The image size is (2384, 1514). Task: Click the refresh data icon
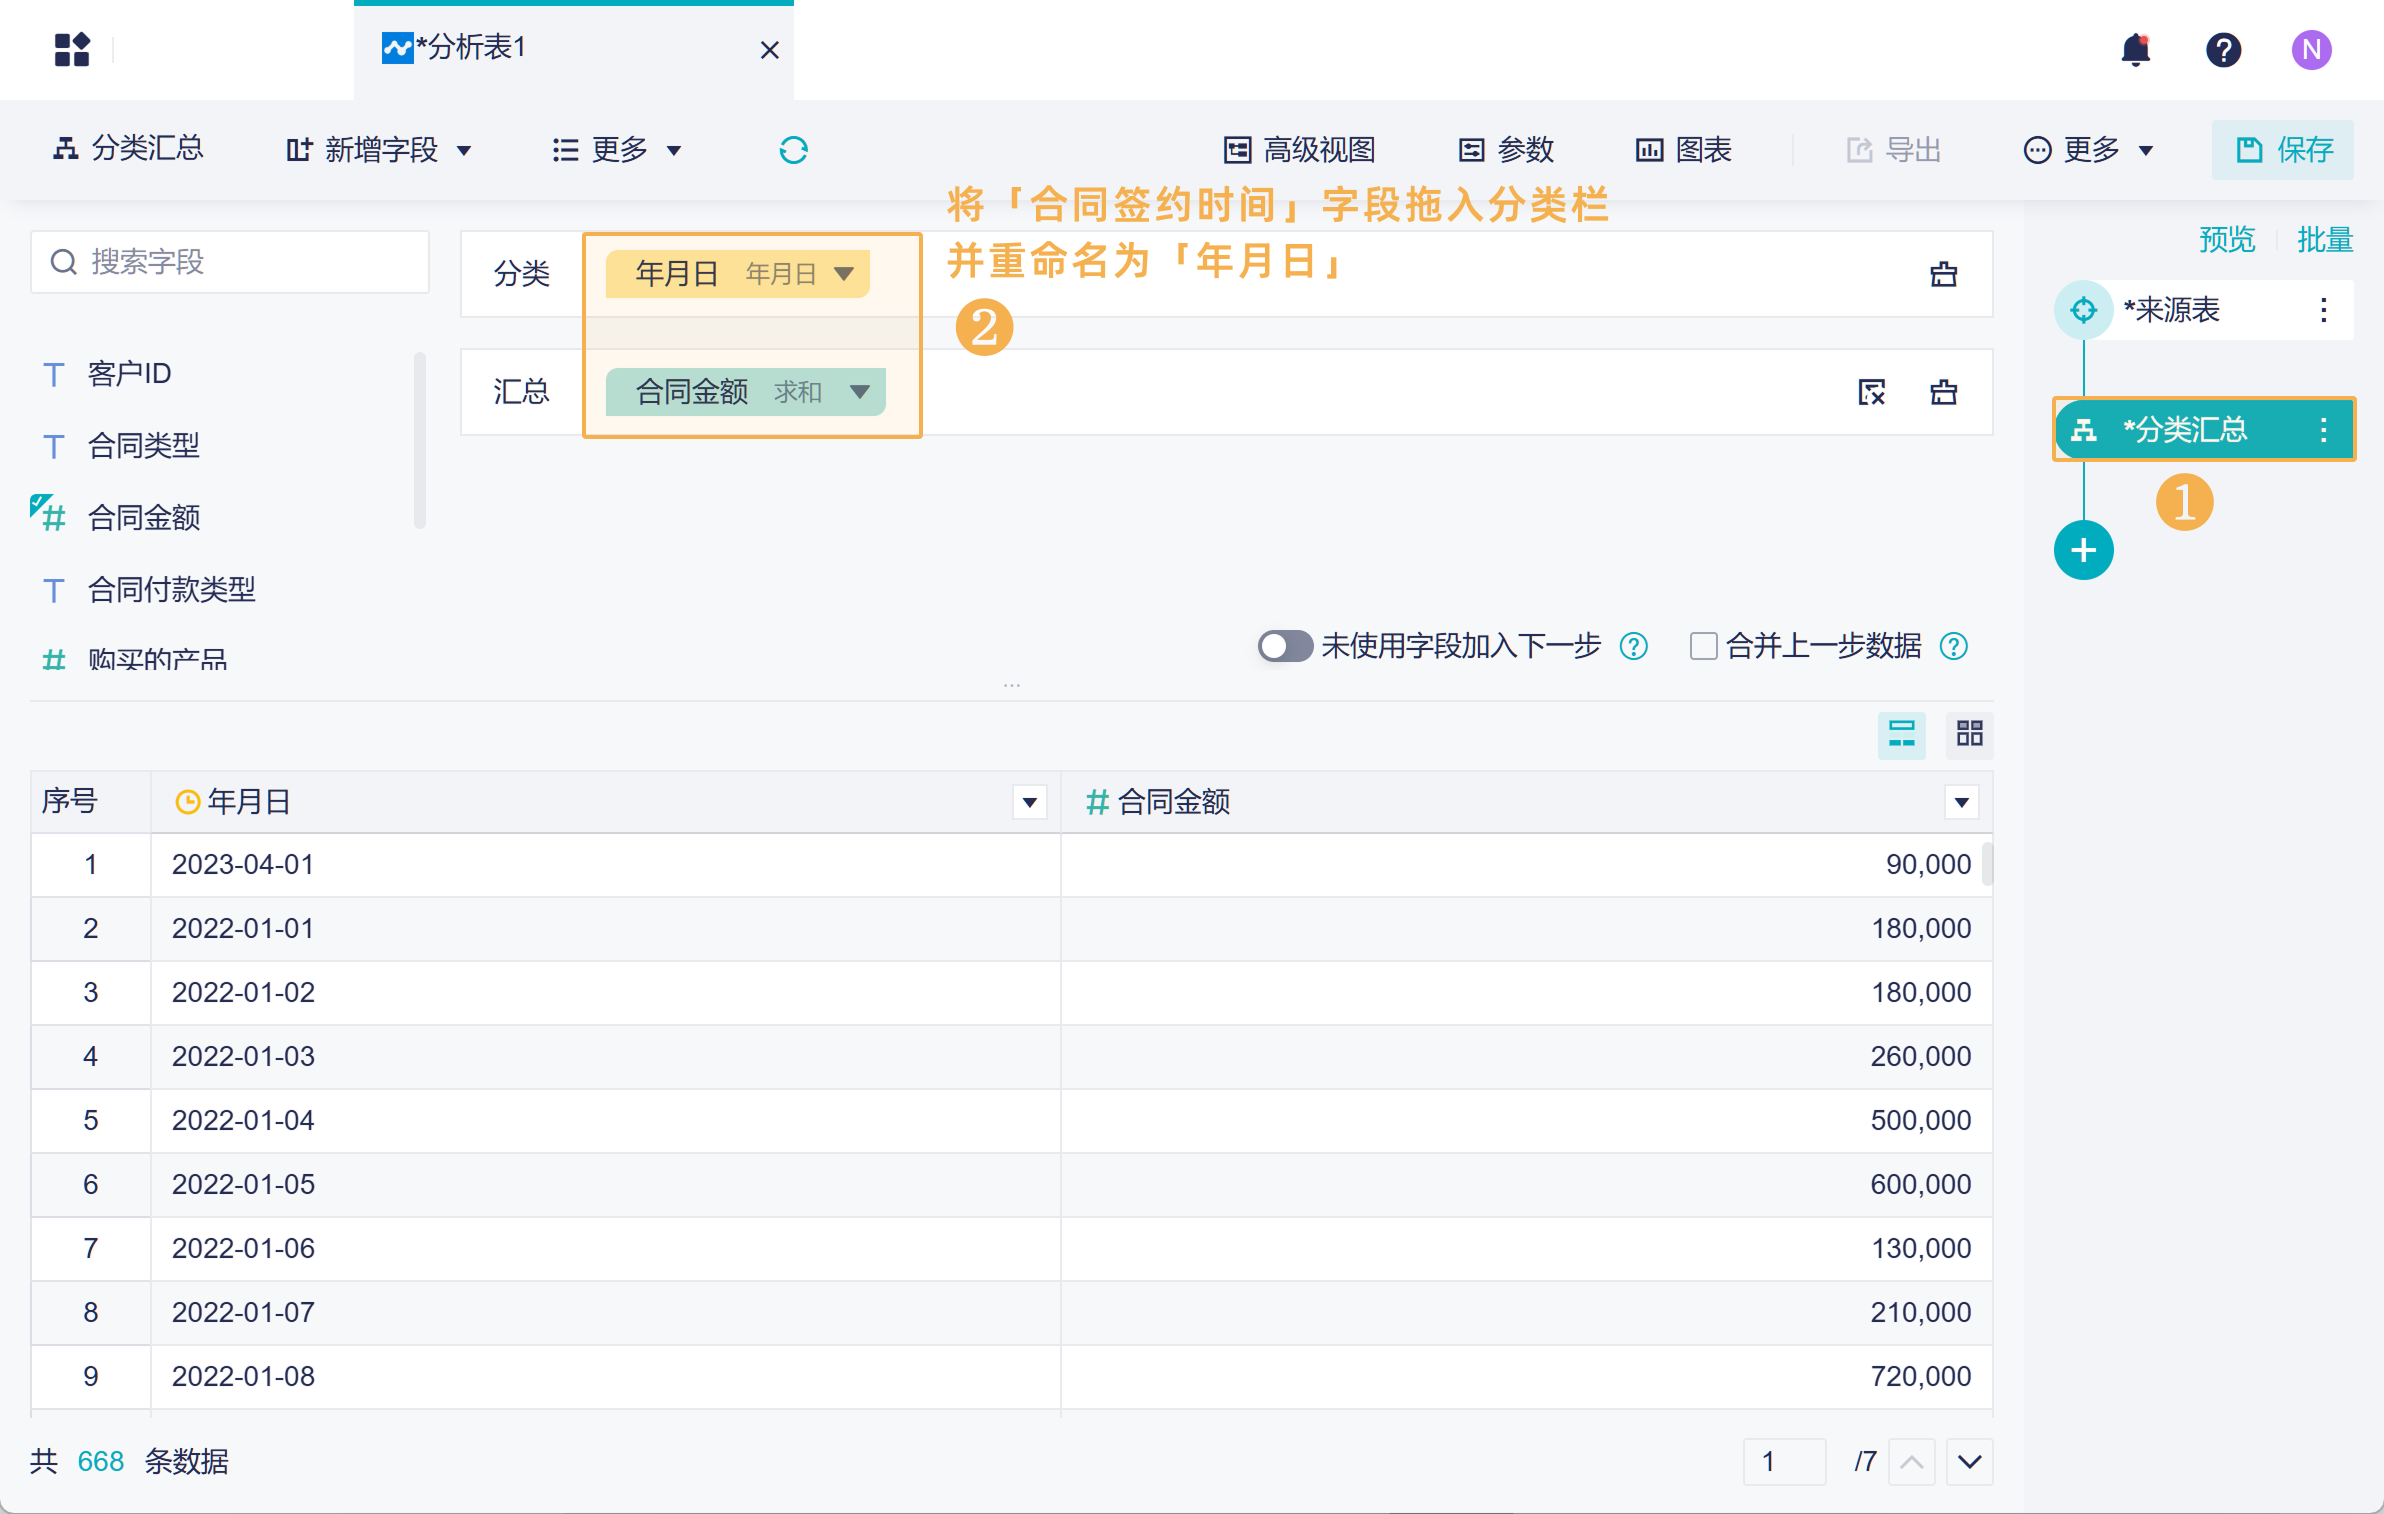pyautogui.click(x=793, y=150)
